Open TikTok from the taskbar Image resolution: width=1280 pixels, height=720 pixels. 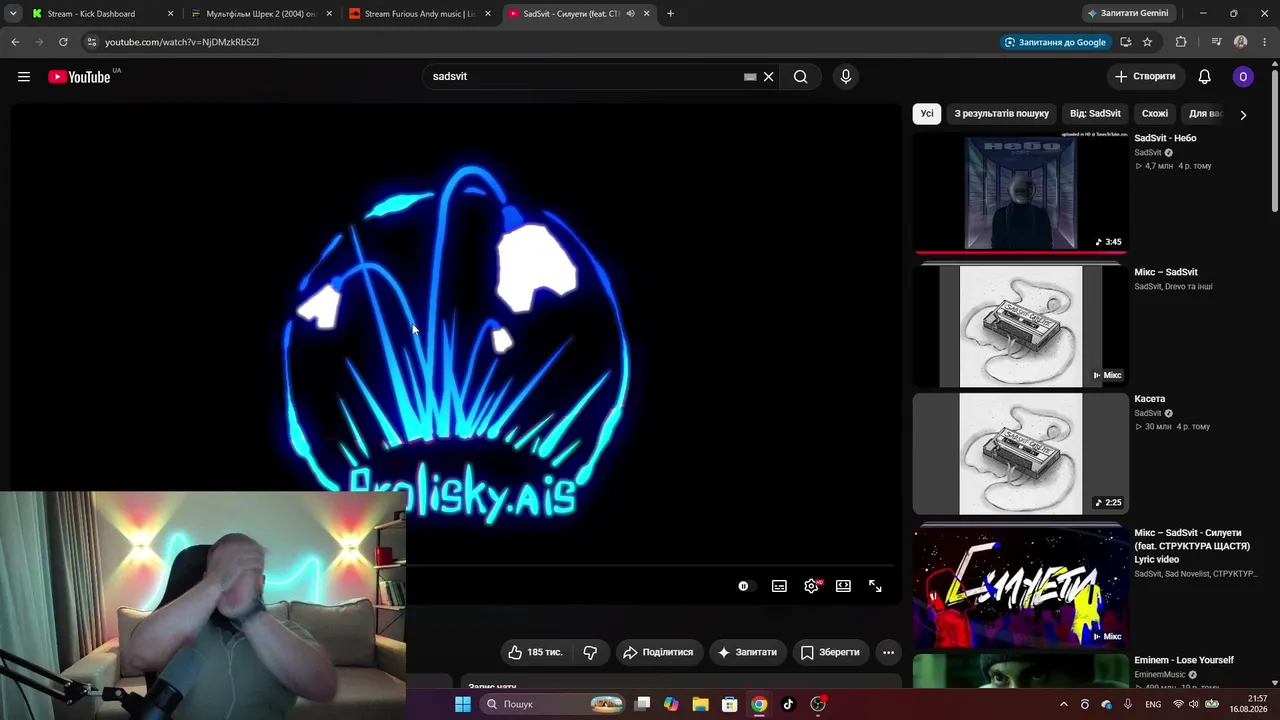[x=788, y=704]
